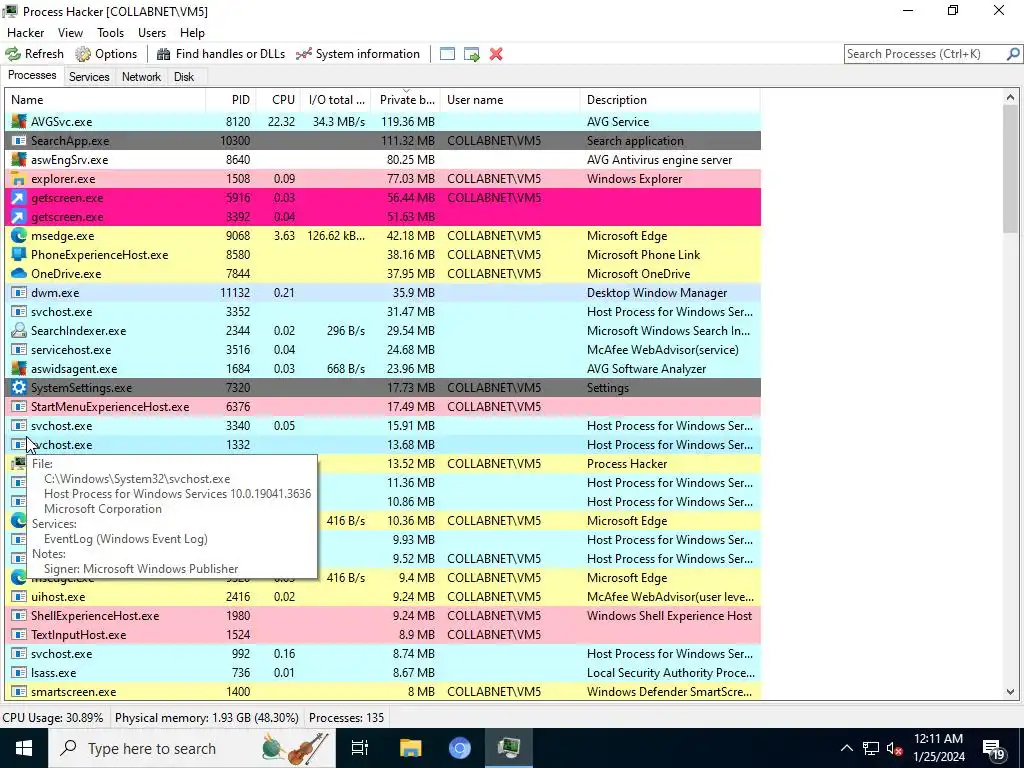The width and height of the screenshot is (1024, 768).
Task: Sort by the Name column header
Action: [x=106, y=100]
